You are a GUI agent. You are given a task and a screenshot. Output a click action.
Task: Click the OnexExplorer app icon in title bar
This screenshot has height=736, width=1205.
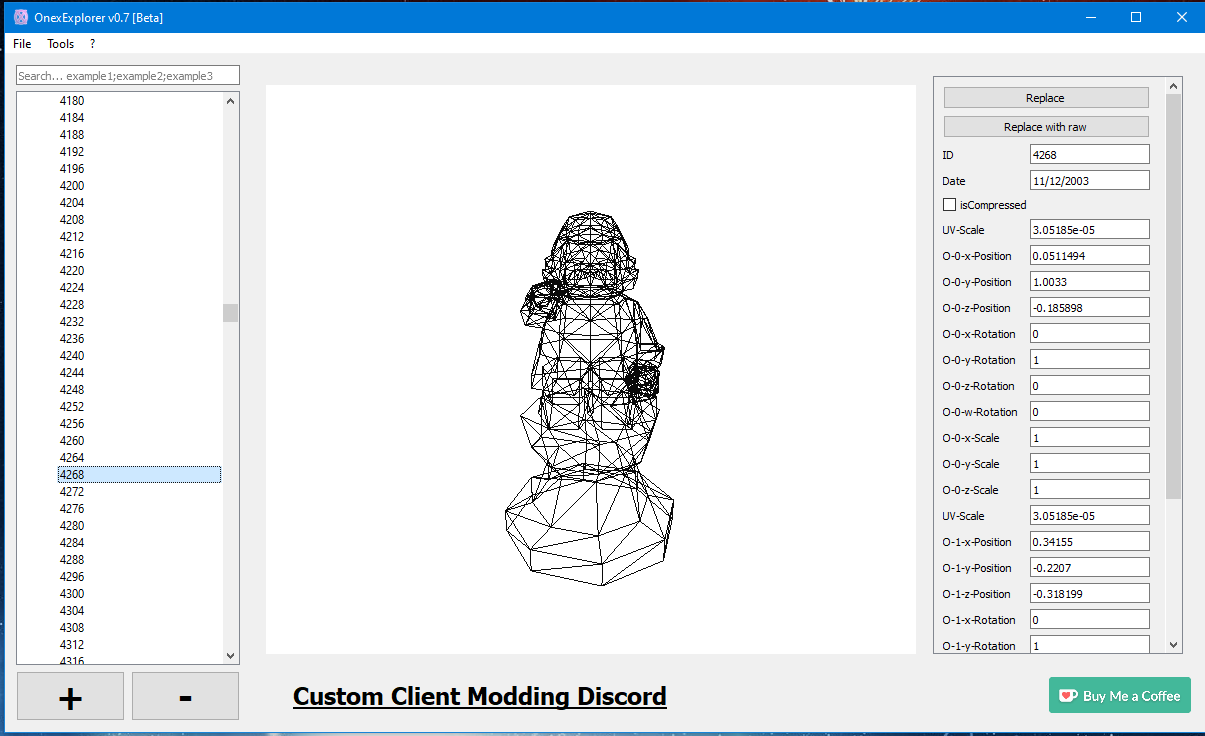pyautogui.click(x=20, y=17)
